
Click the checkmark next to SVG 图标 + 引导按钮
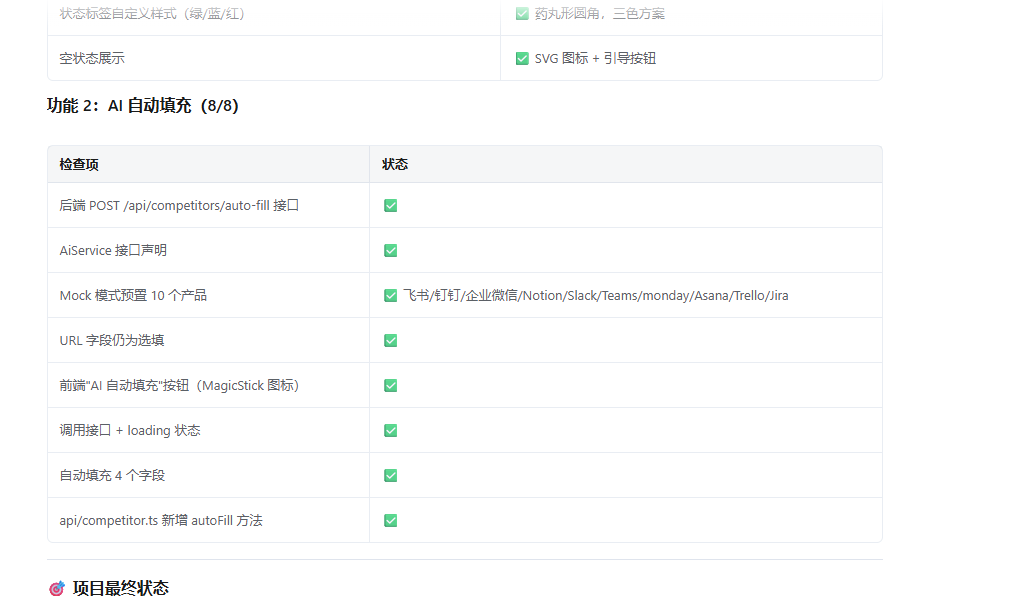tap(522, 58)
